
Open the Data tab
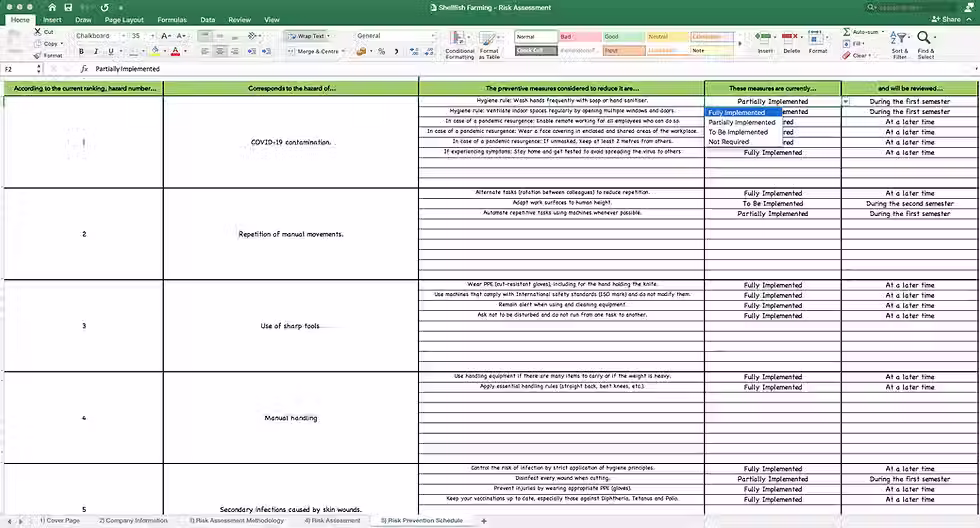click(208, 20)
